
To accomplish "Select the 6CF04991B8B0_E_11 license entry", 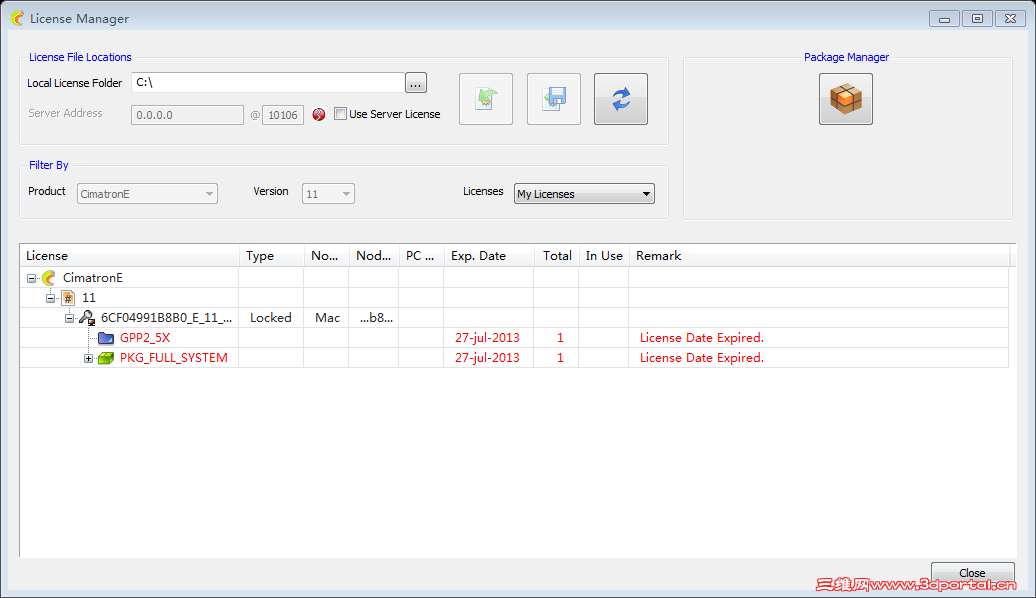I will 166,318.
